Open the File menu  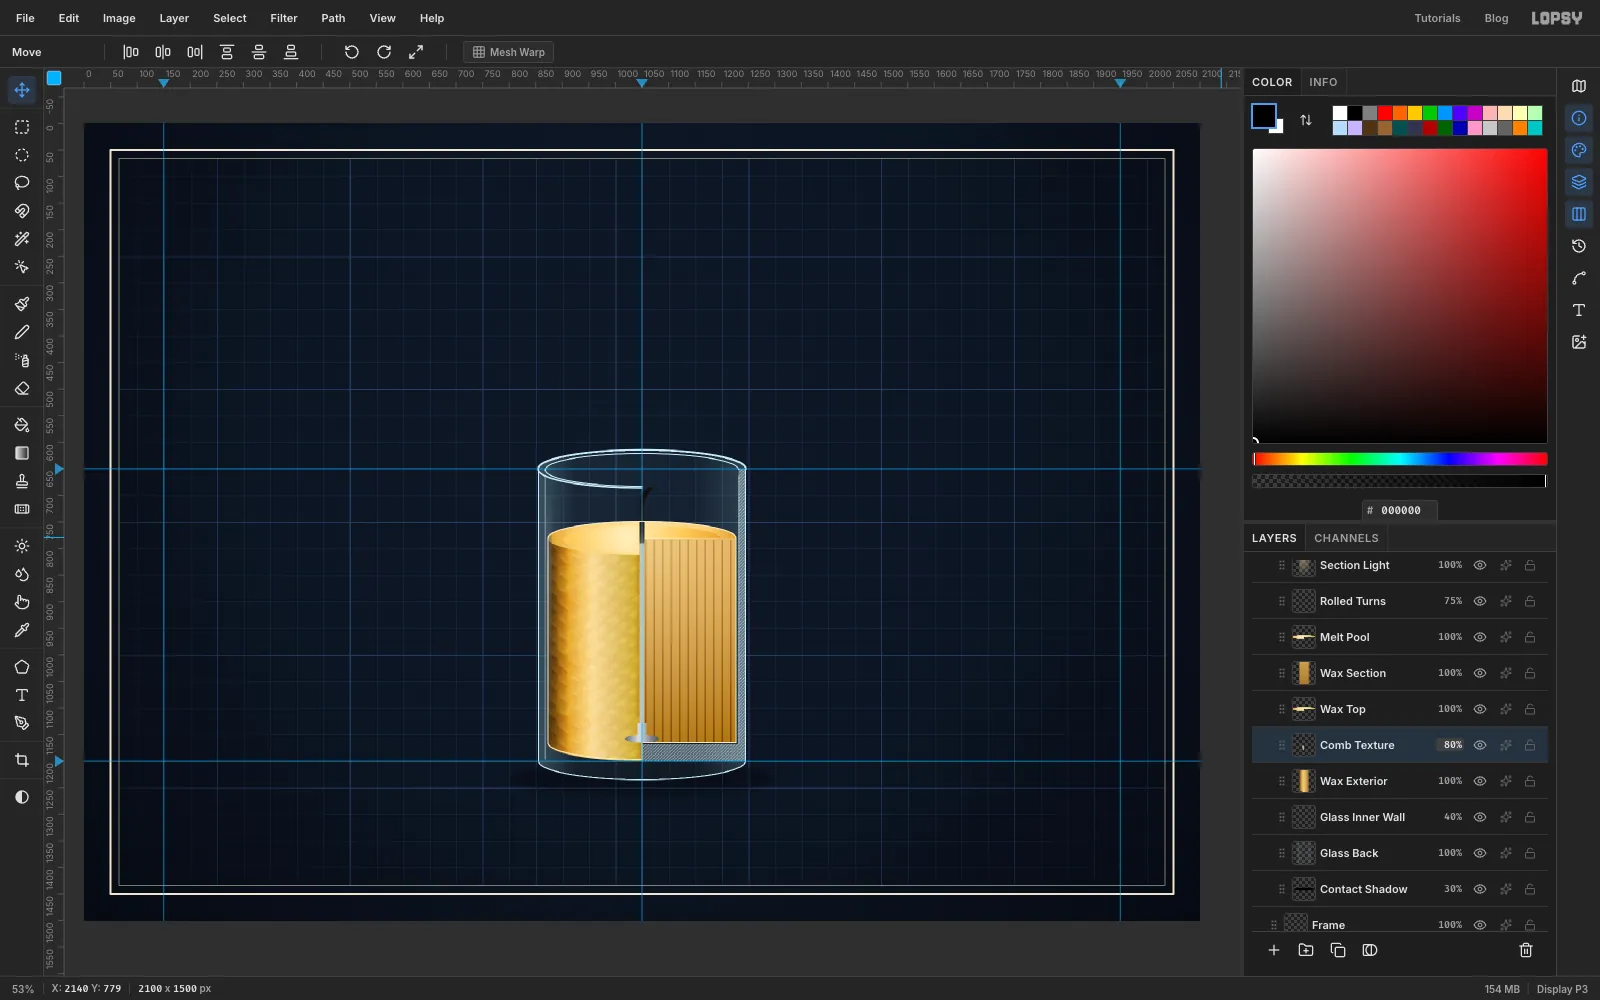(x=25, y=18)
